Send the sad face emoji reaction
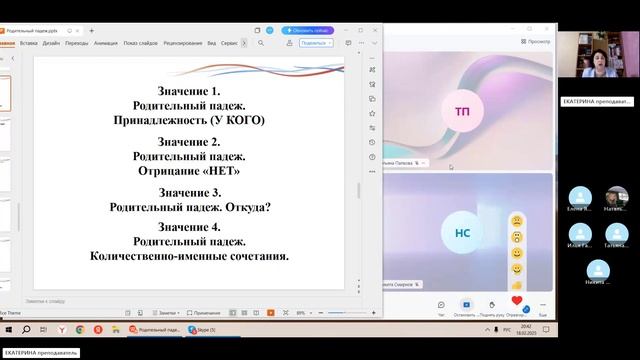The height and width of the screenshot is (360, 640). coord(517,222)
